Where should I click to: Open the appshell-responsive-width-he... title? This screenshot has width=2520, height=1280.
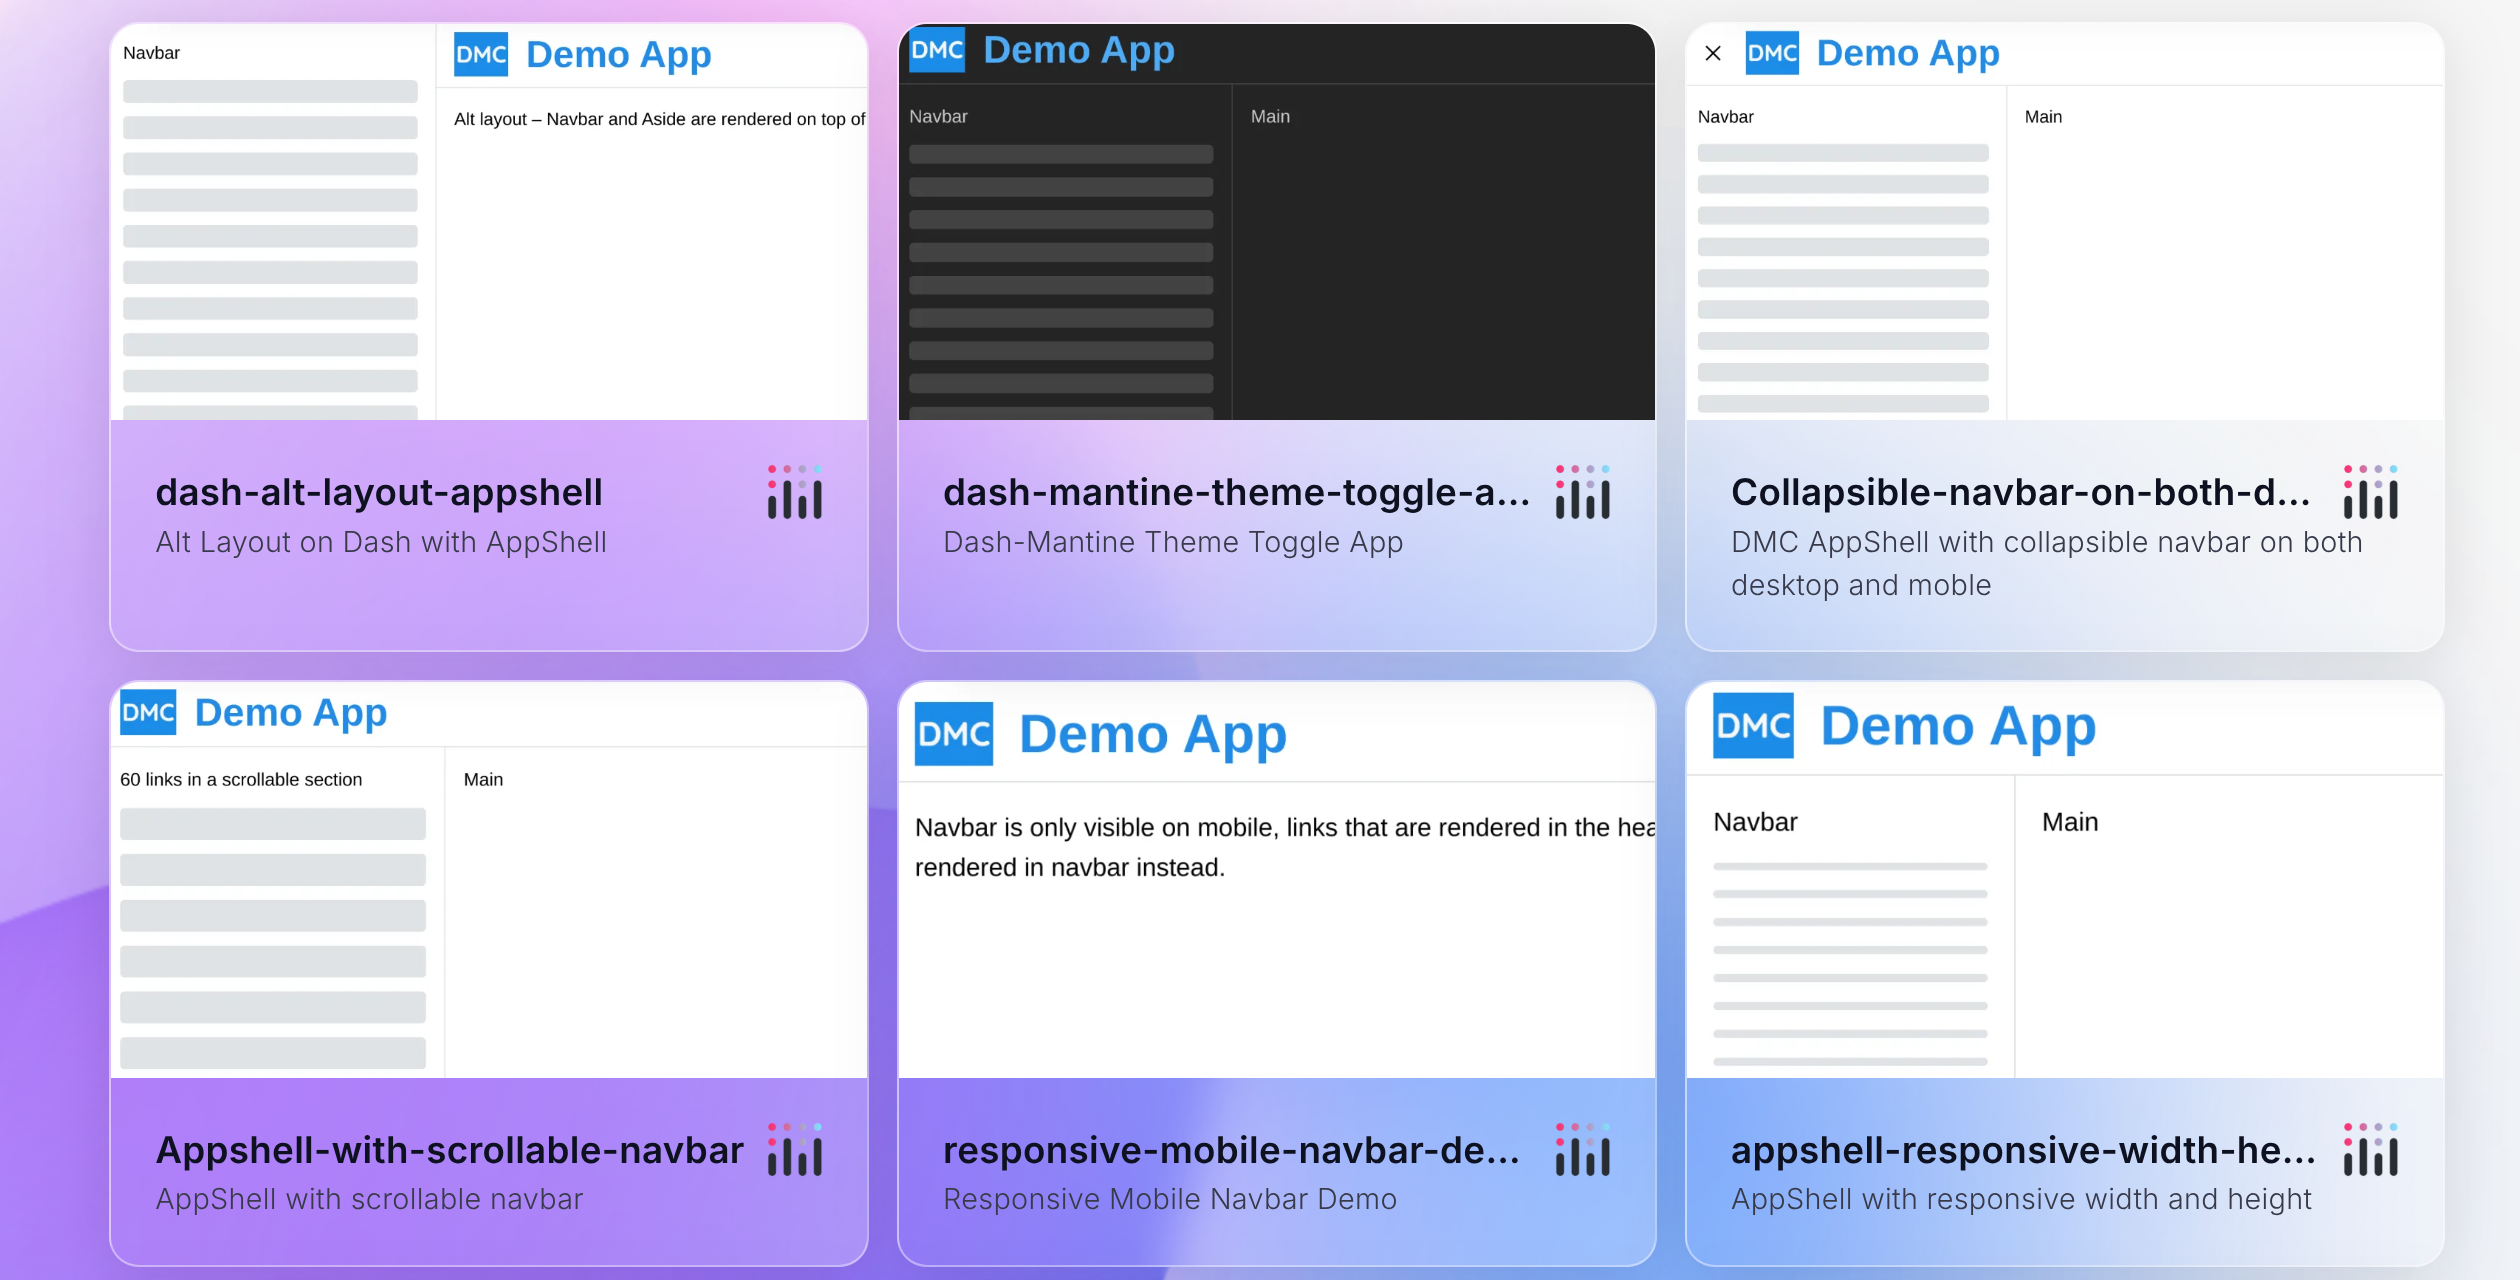2023,1150
